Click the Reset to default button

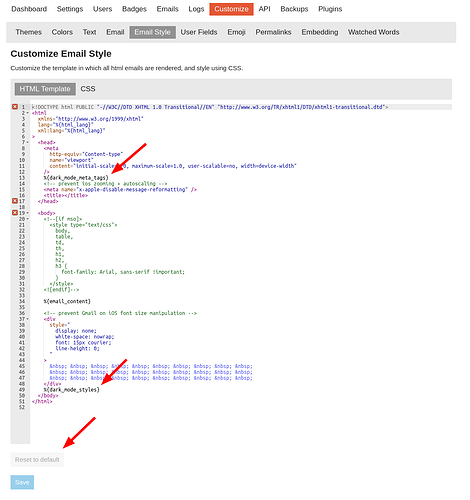coord(37,460)
